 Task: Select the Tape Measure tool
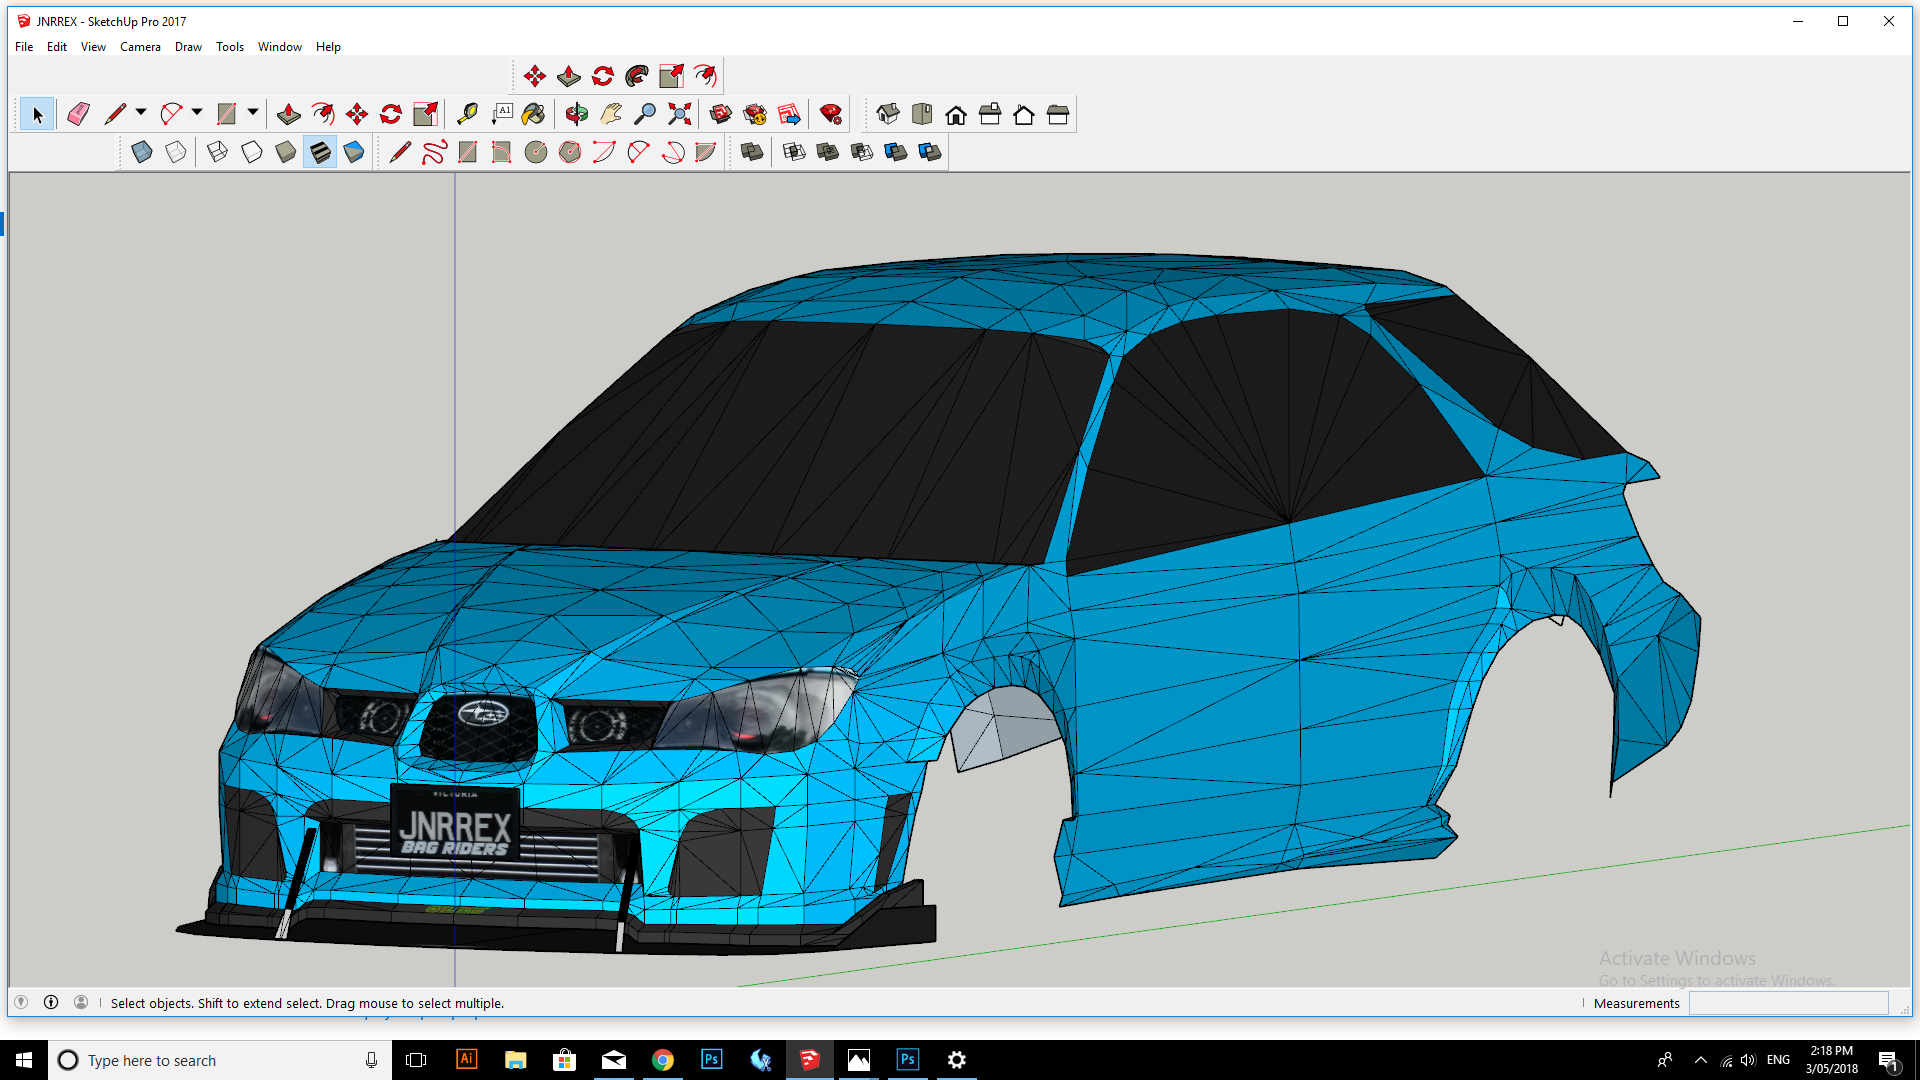(x=467, y=113)
